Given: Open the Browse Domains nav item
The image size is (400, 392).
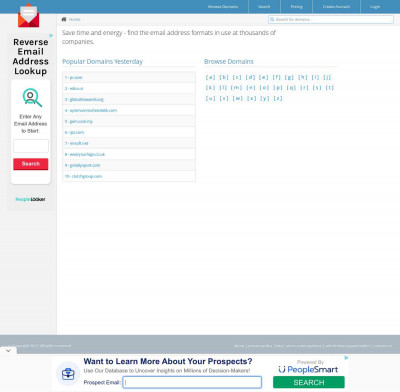Looking at the screenshot, I should (223, 7).
